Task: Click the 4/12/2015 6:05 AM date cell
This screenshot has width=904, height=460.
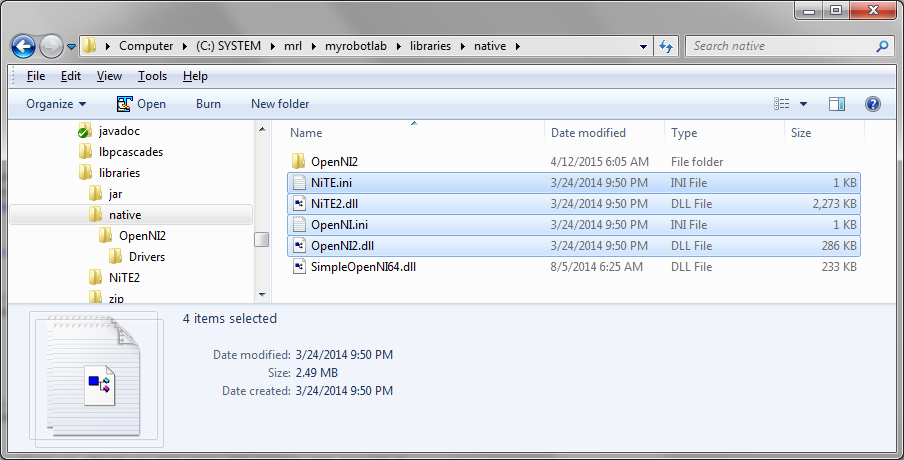Action: pos(600,162)
